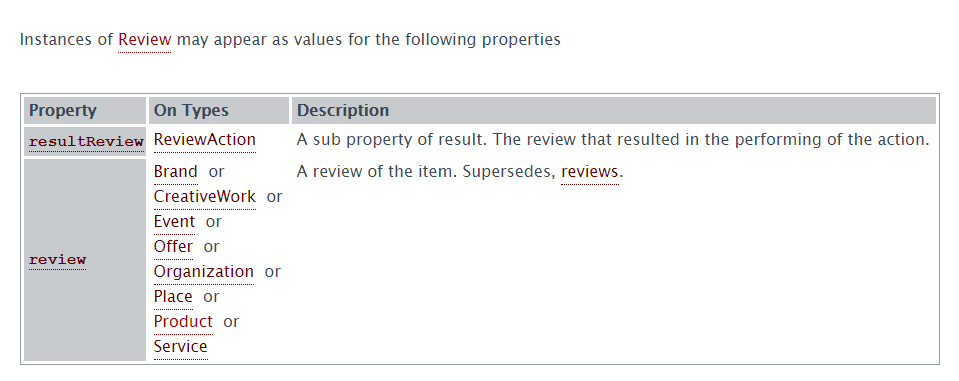Visit the Place type link
This screenshot has height=381, width=959.
[x=173, y=297]
